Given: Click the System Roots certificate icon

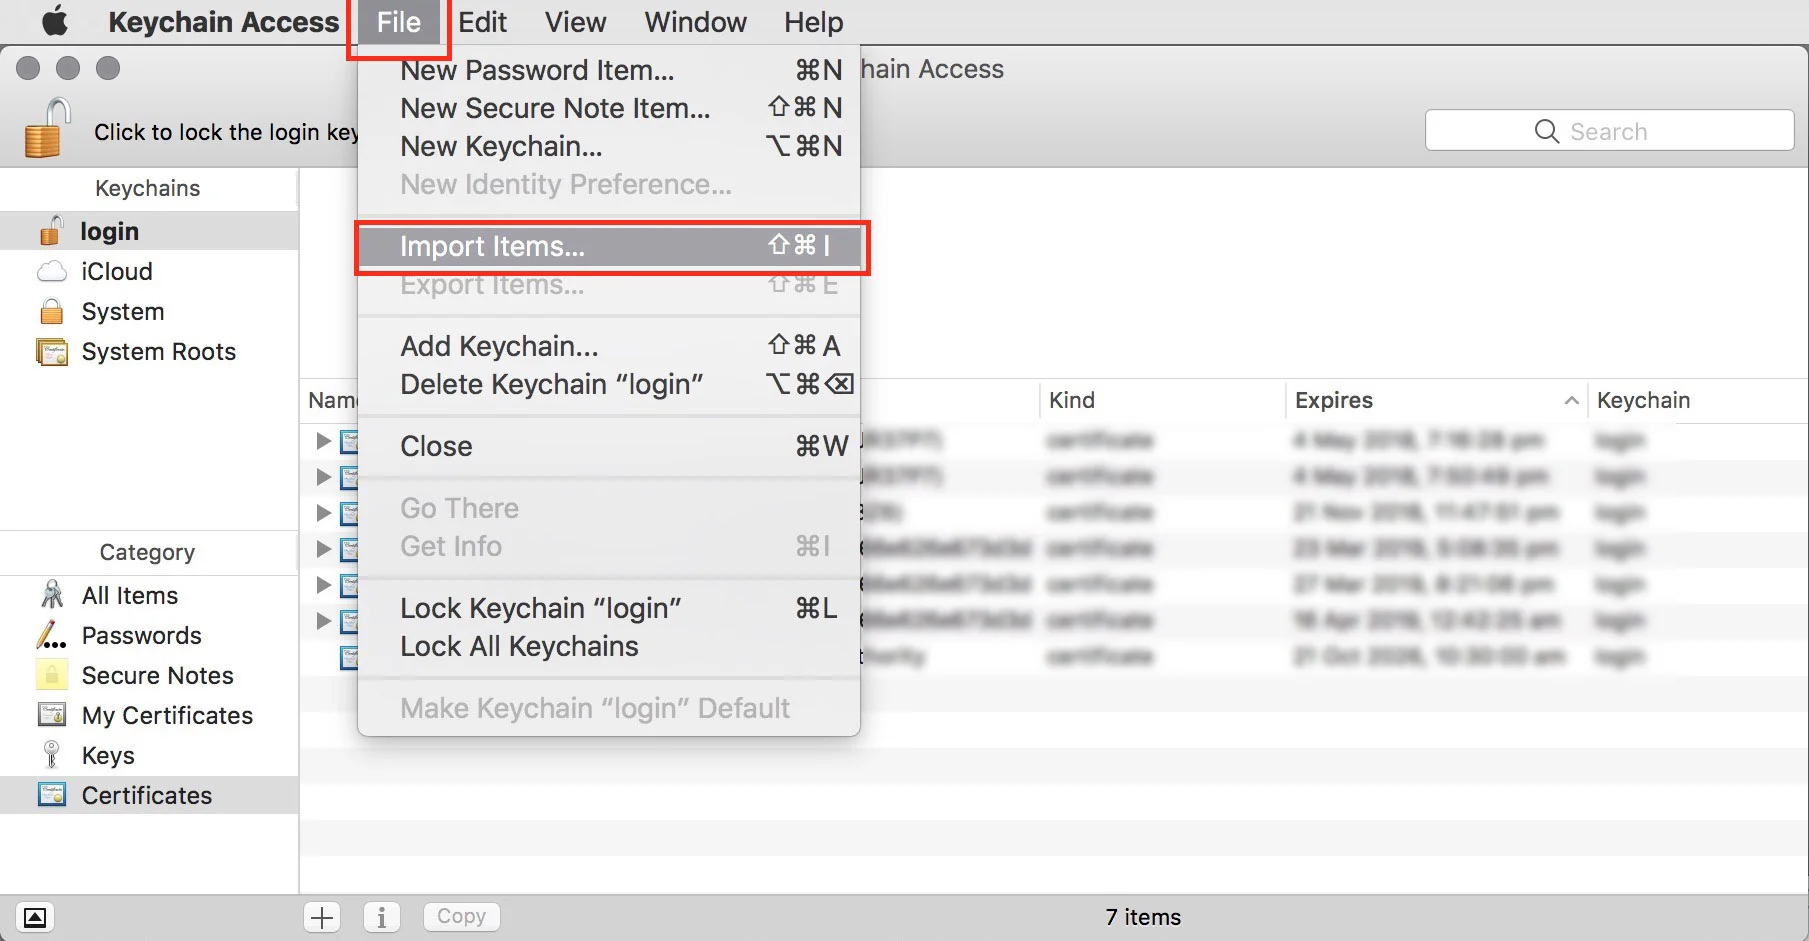Looking at the screenshot, I should tap(51, 352).
